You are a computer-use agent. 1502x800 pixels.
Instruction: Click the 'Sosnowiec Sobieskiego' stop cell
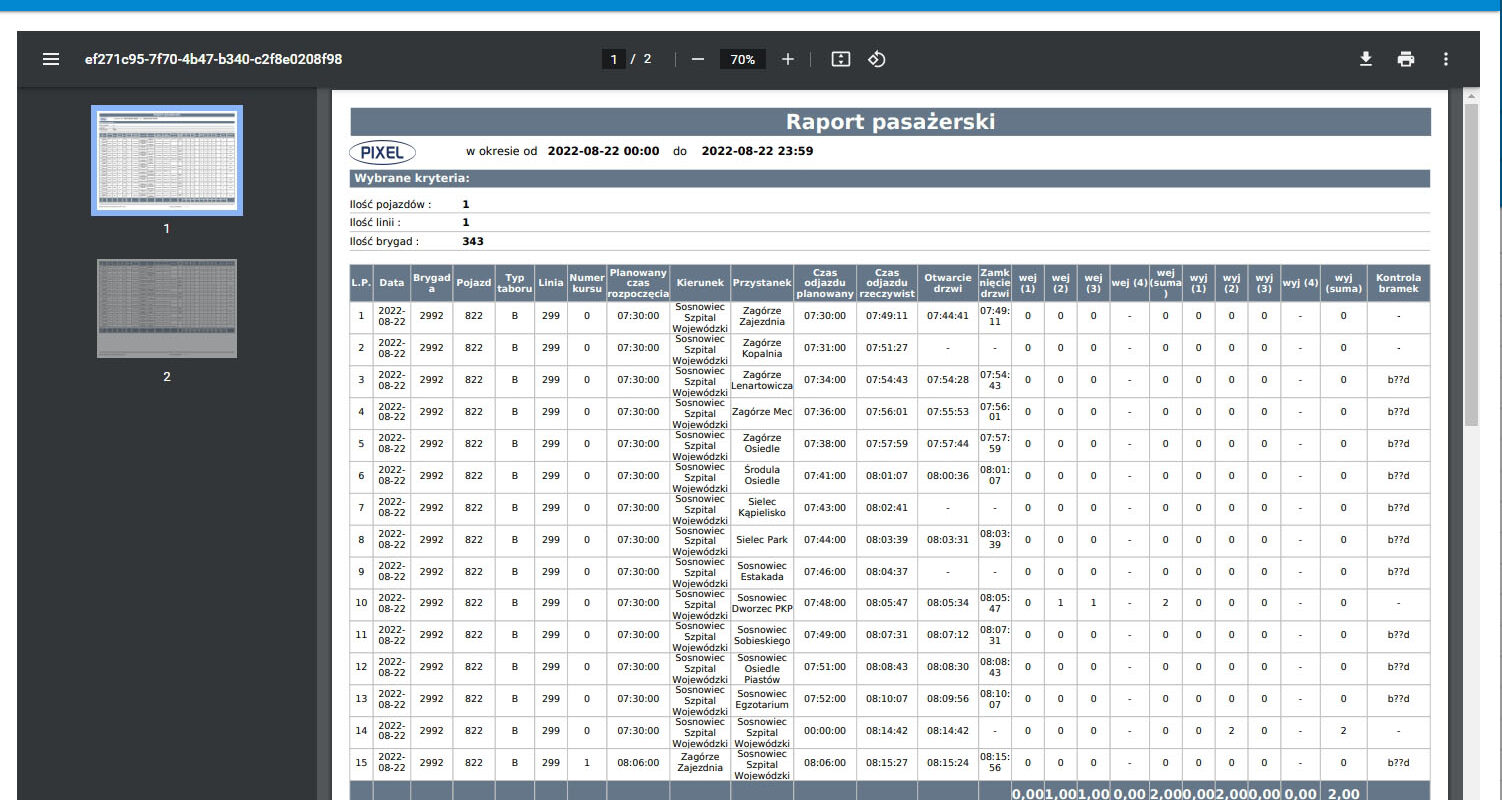coord(762,635)
